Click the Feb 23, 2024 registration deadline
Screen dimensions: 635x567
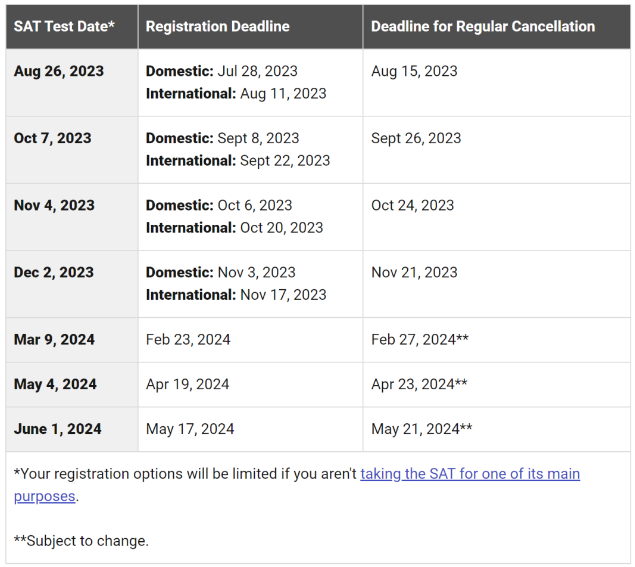(x=188, y=339)
